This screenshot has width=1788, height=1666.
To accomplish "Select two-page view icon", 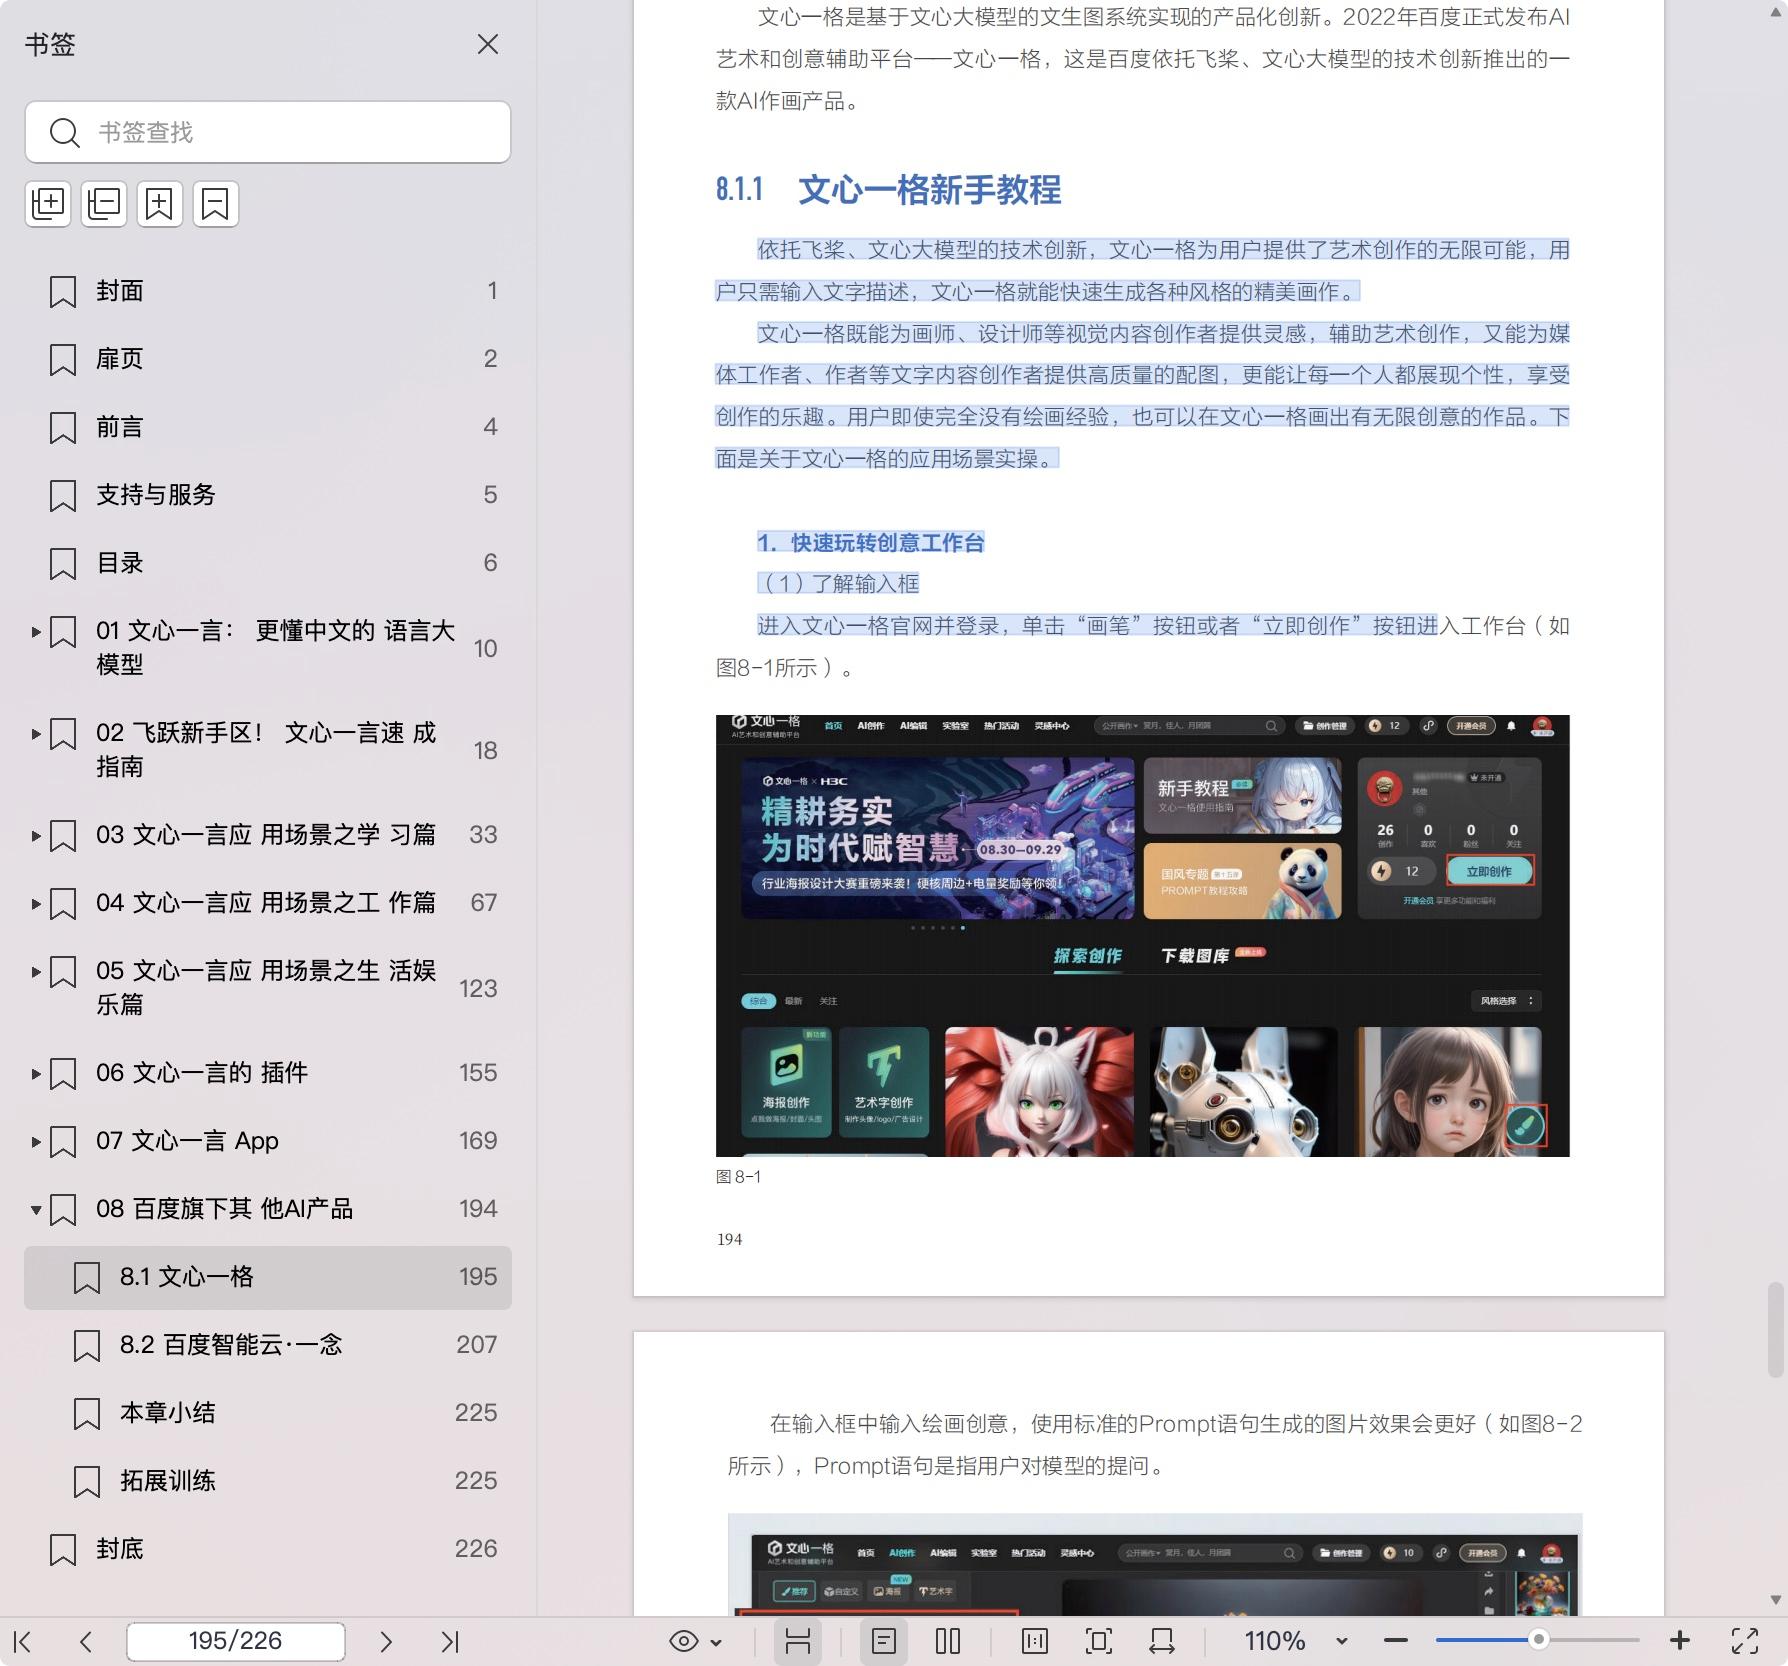I will coord(948,1641).
